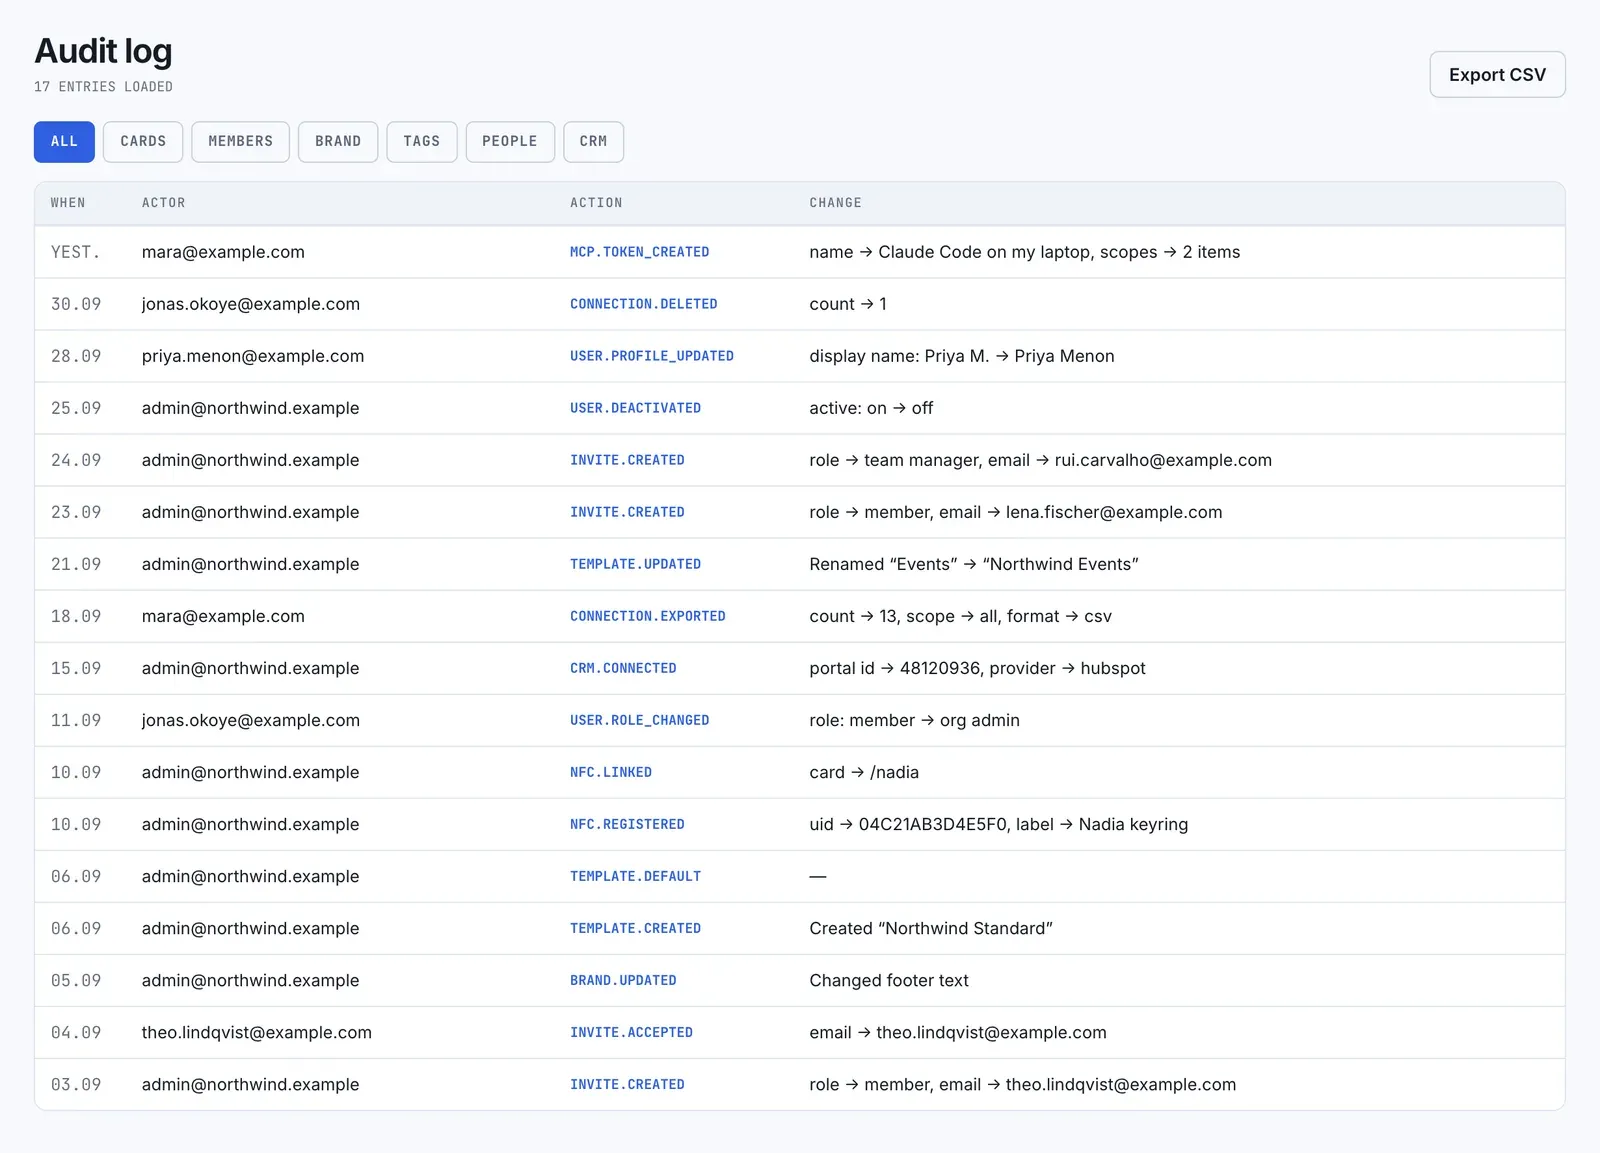Click BRAND.UPDATED action label
Viewport: 1600px width, 1153px height.
point(623,980)
